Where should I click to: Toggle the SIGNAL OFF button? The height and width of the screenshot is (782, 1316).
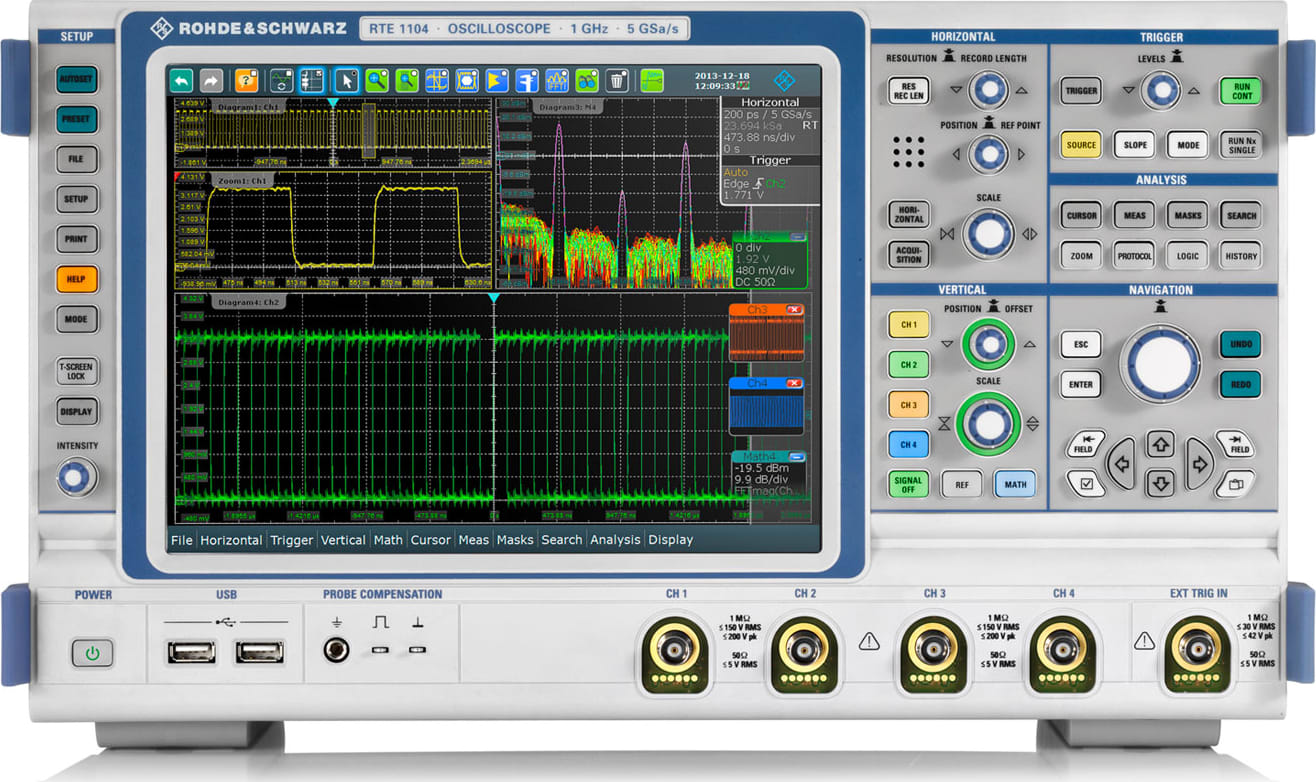pyautogui.click(x=908, y=484)
